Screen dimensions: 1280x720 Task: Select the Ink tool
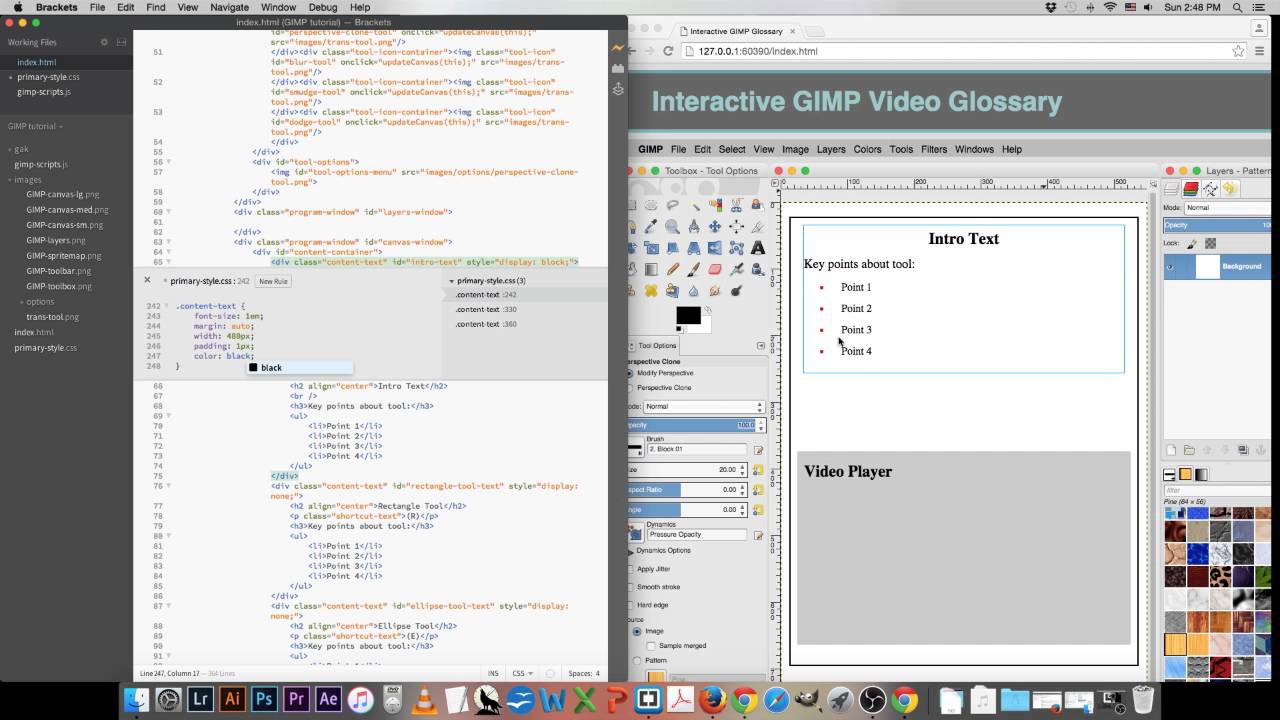[x=757, y=269]
